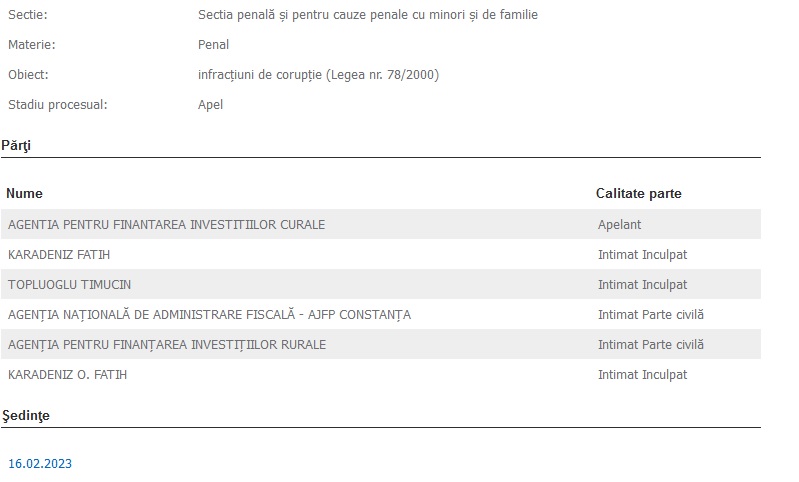
Task: Click the TOPLUOGLU TIMUCIN party name
Action: [69, 285]
